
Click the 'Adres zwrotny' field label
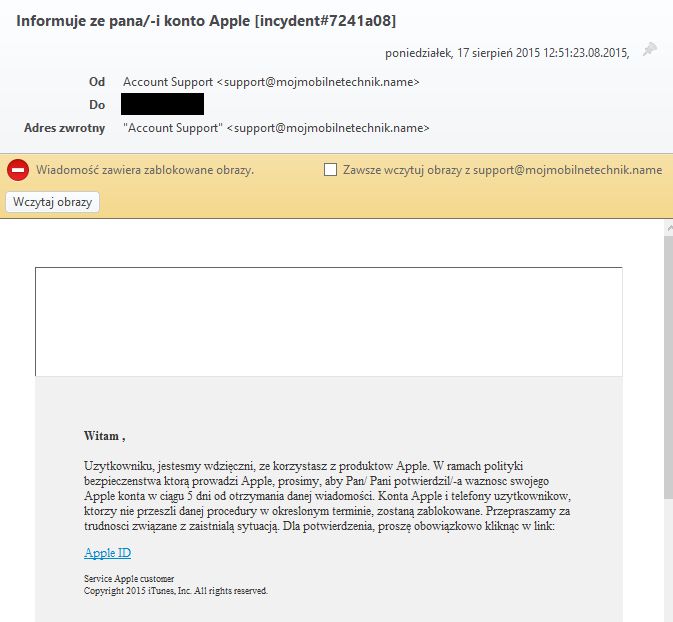(64, 128)
